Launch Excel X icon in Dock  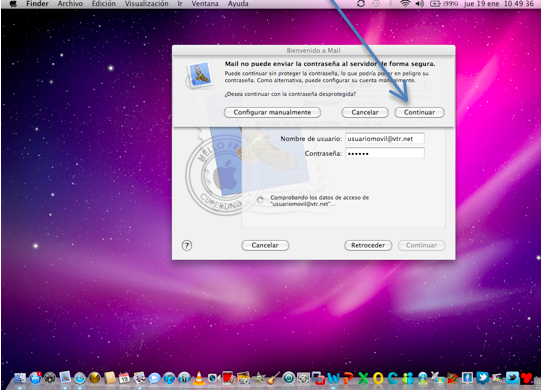click(x=363, y=378)
